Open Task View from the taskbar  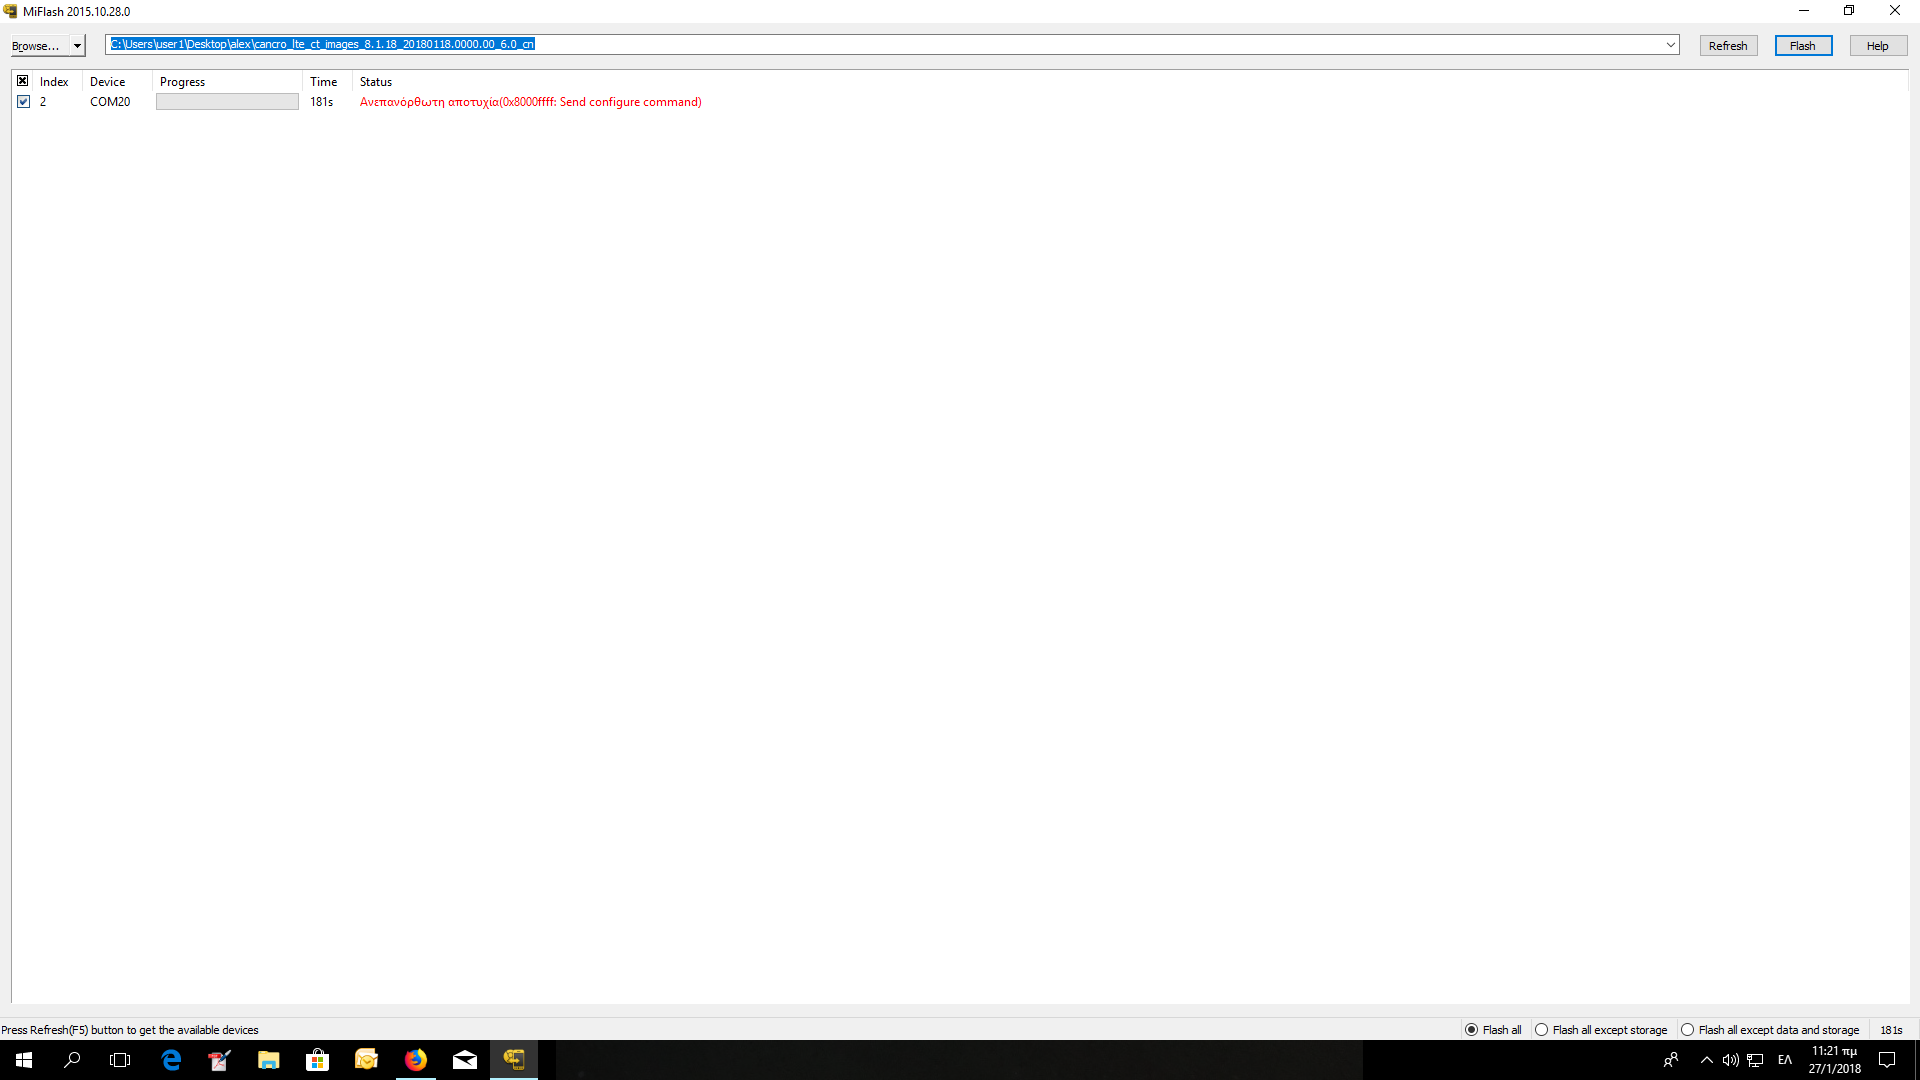click(120, 1060)
